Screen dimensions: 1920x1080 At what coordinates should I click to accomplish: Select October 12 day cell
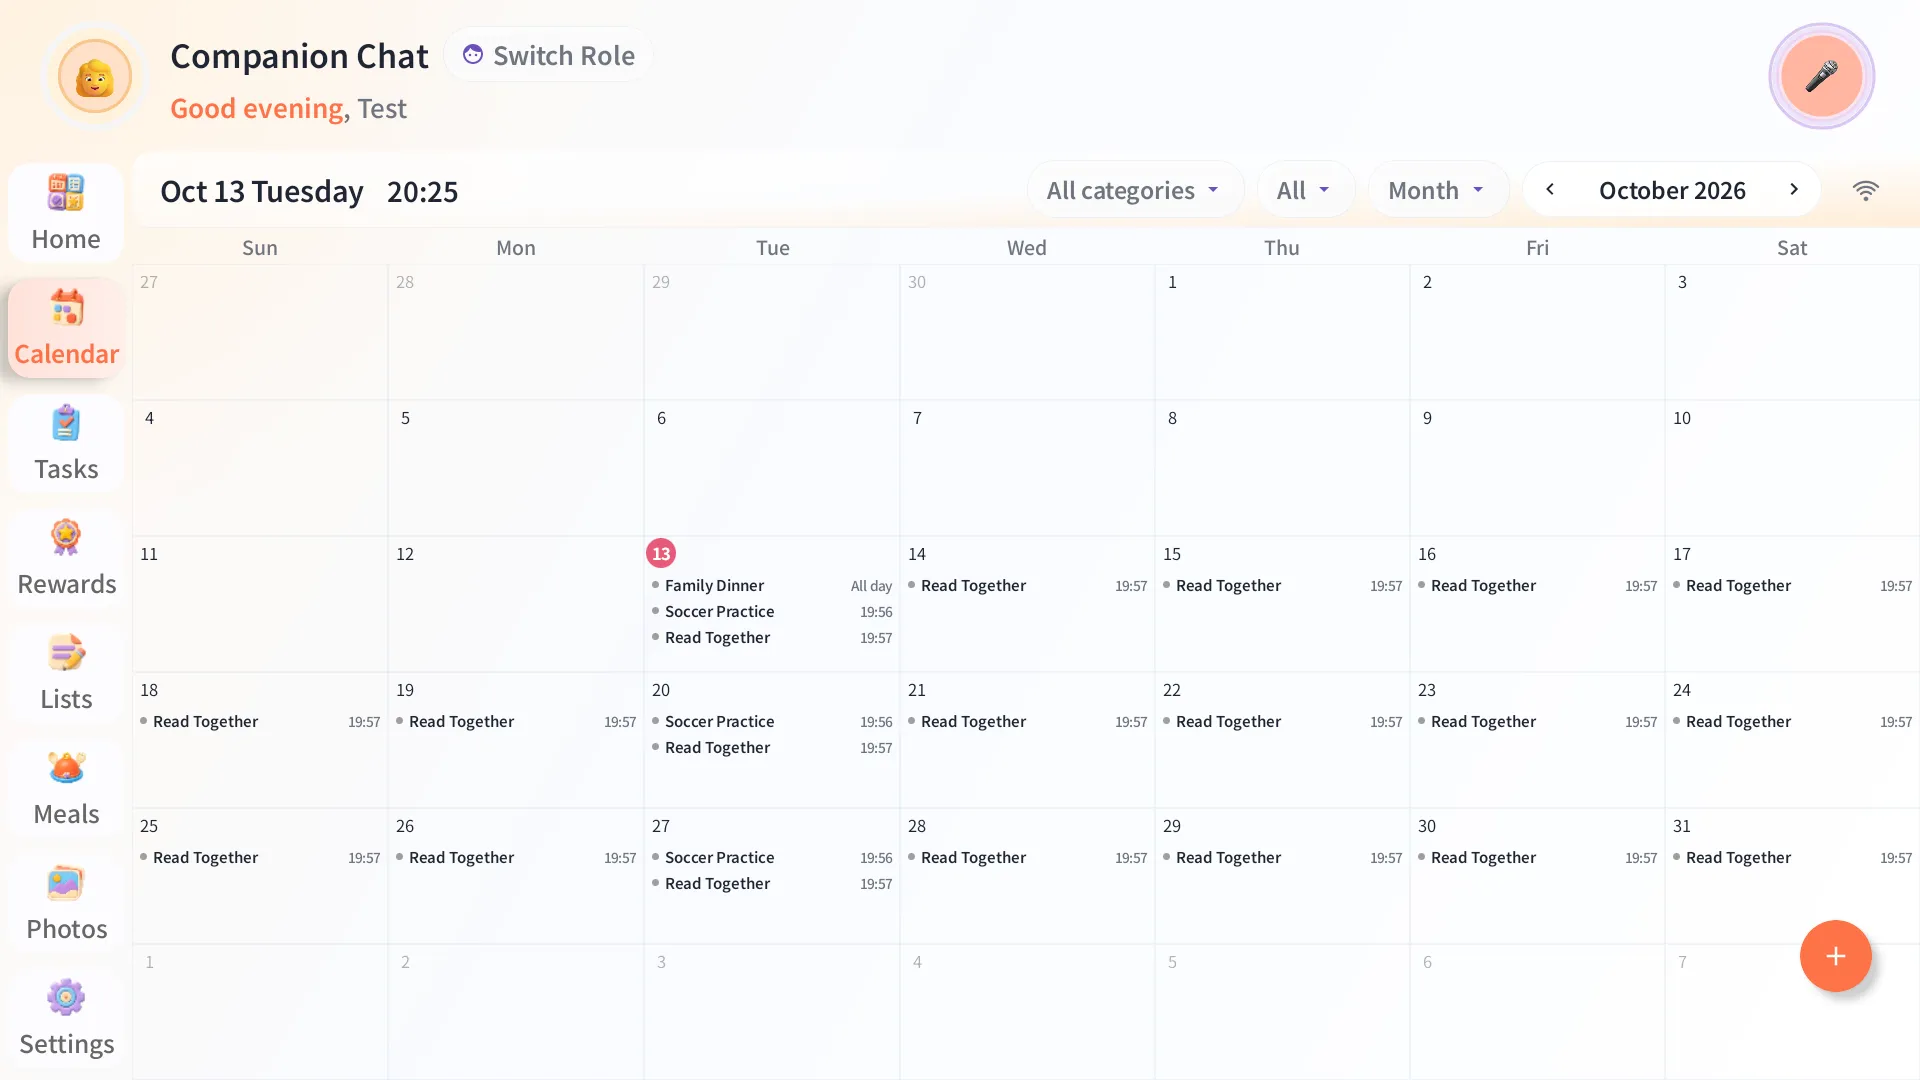(x=515, y=604)
